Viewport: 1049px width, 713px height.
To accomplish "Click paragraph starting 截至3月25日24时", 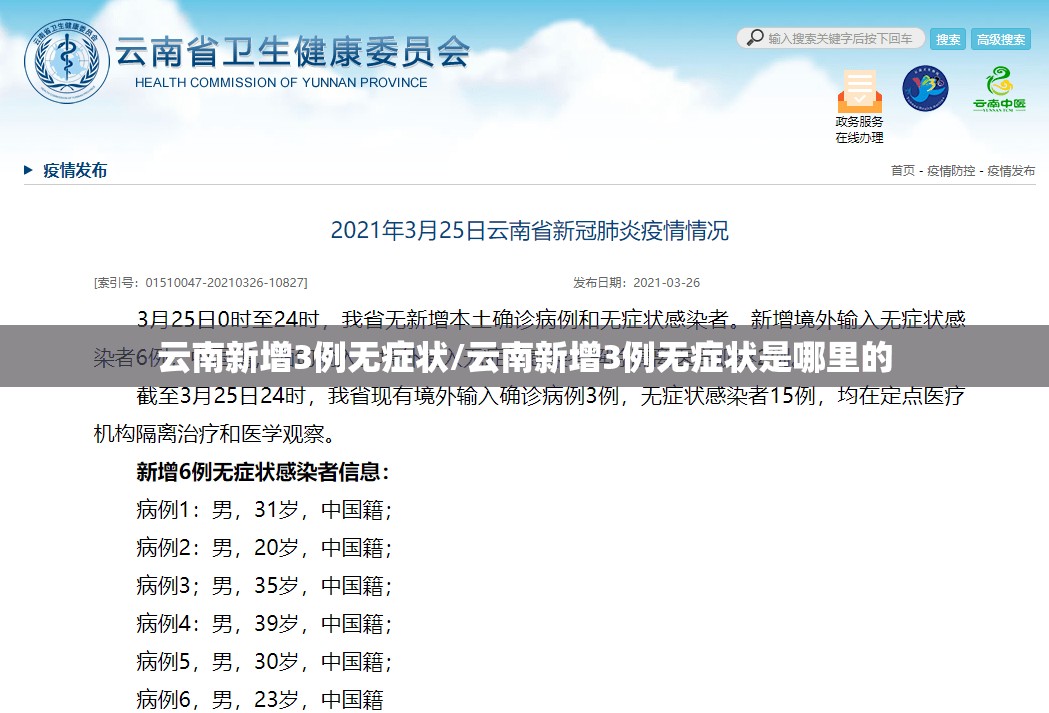I will pos(529,415).
